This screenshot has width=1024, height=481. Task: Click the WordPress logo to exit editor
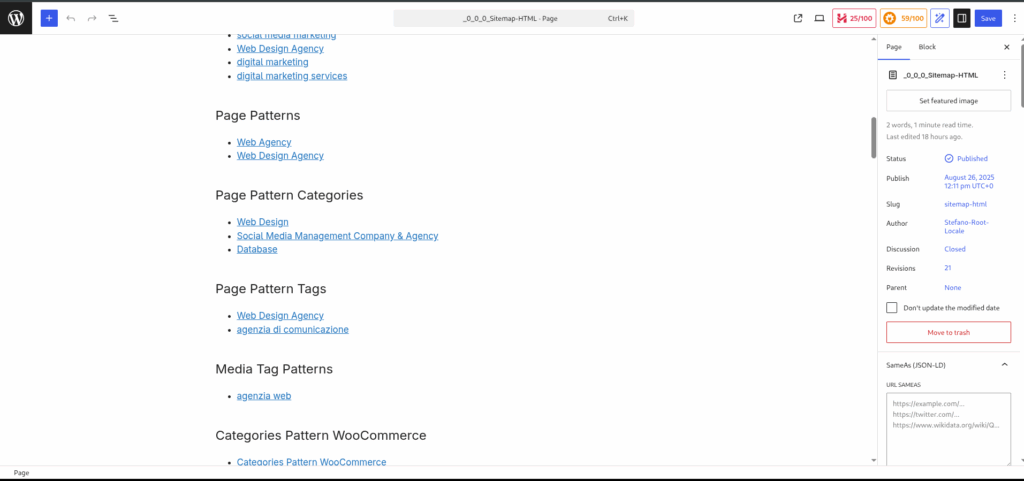tap(16, 18)
